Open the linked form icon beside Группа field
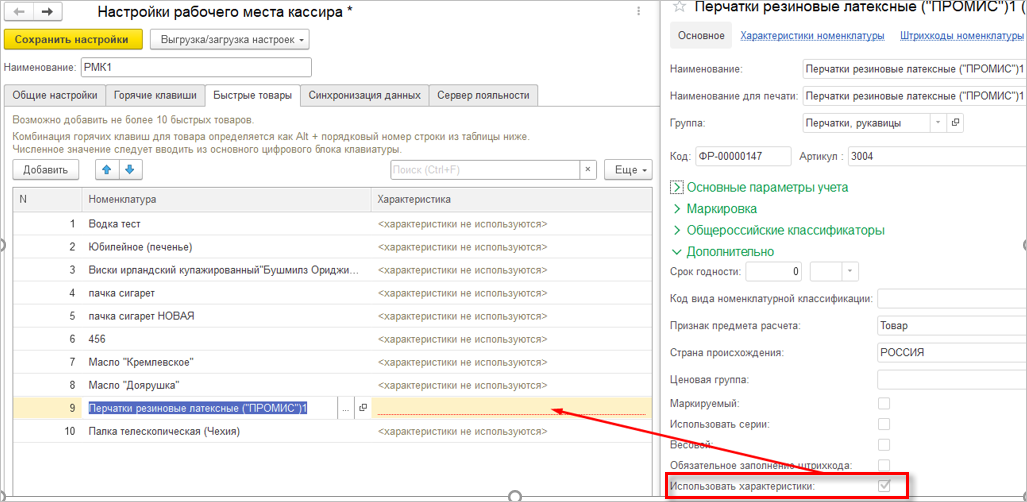 (x=955, y=122)
